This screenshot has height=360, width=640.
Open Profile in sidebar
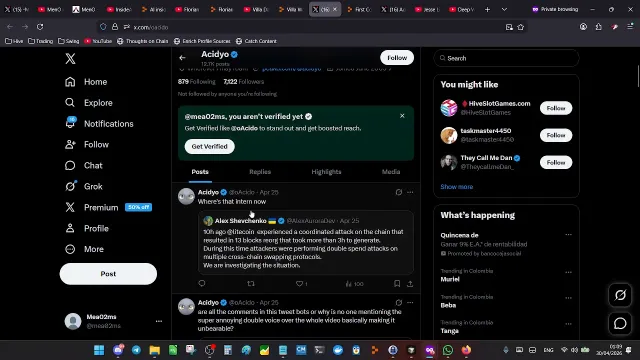pos(87,228)
